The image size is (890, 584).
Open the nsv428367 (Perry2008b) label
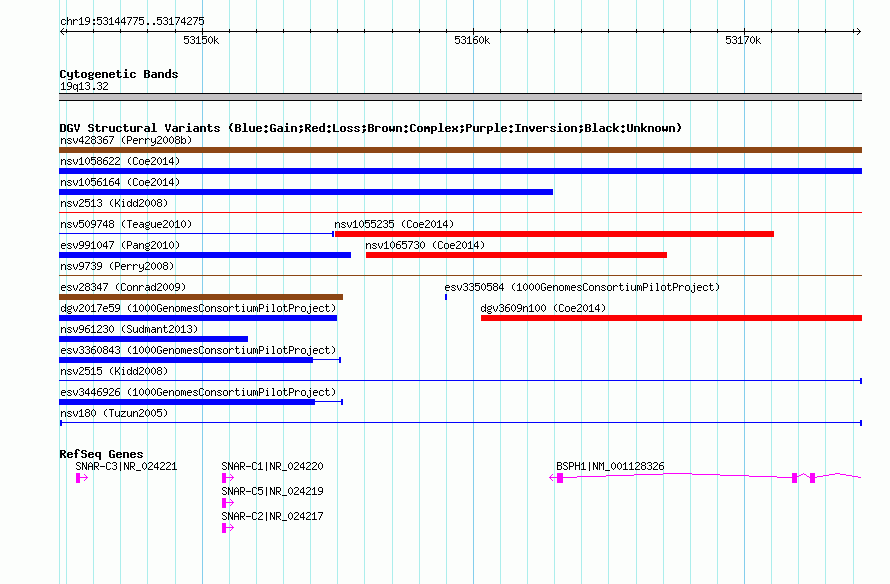(126, 140)
